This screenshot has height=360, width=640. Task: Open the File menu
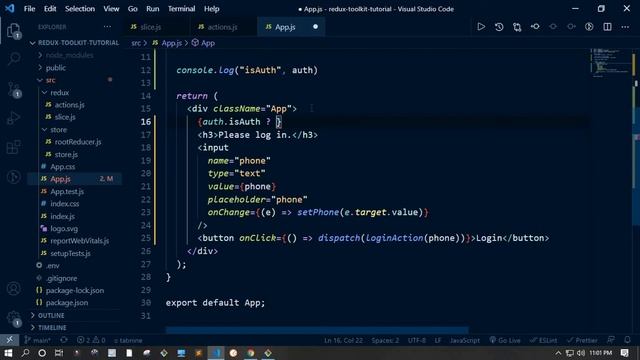tap(29, 9)
